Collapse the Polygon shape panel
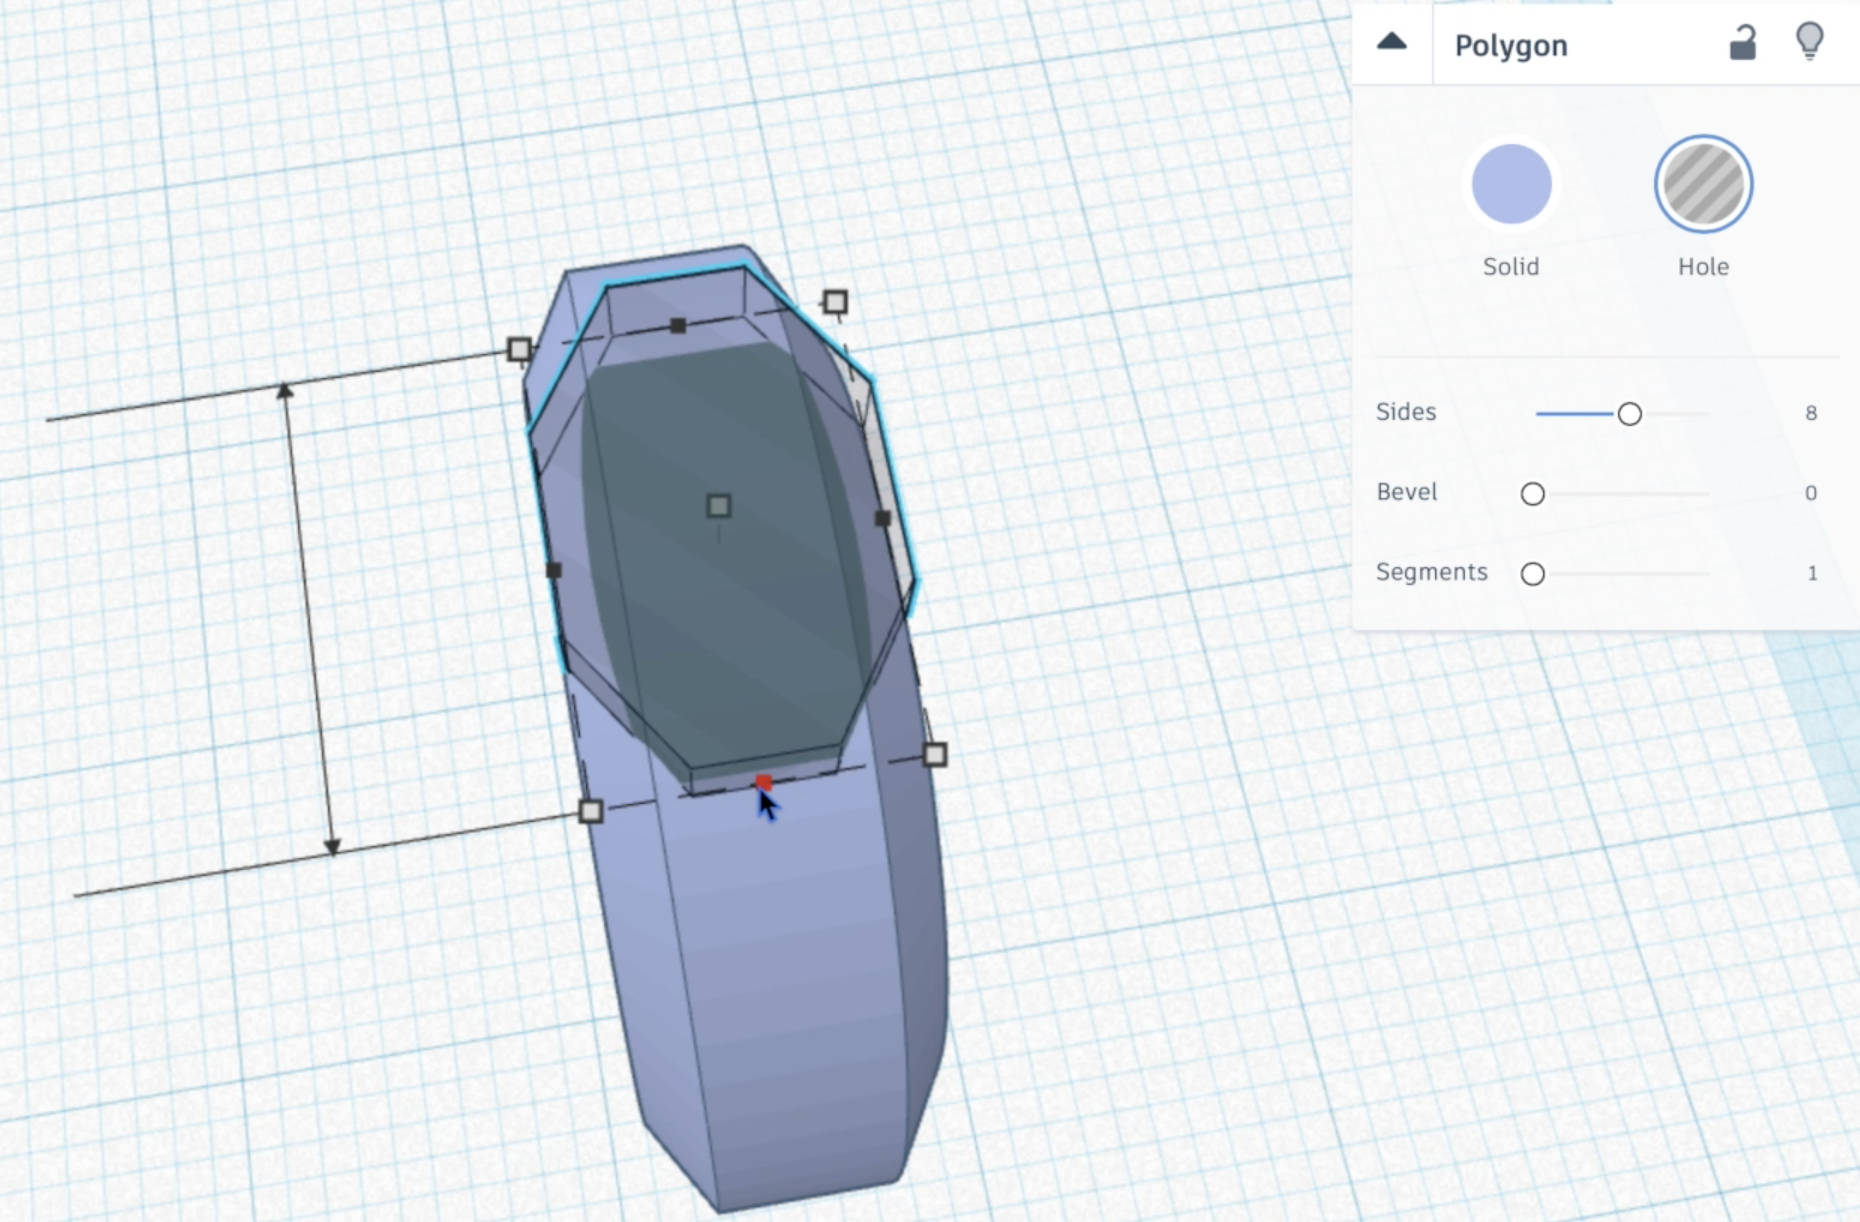The width and height of the screenshot is (1860, 1222). coord(1392,42)
